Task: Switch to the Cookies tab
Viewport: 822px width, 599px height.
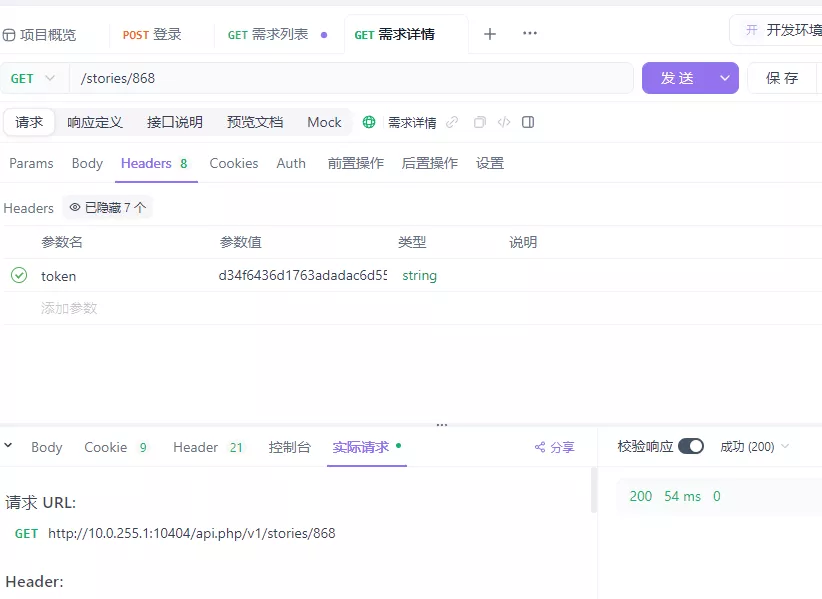Action: click(234, 164)
